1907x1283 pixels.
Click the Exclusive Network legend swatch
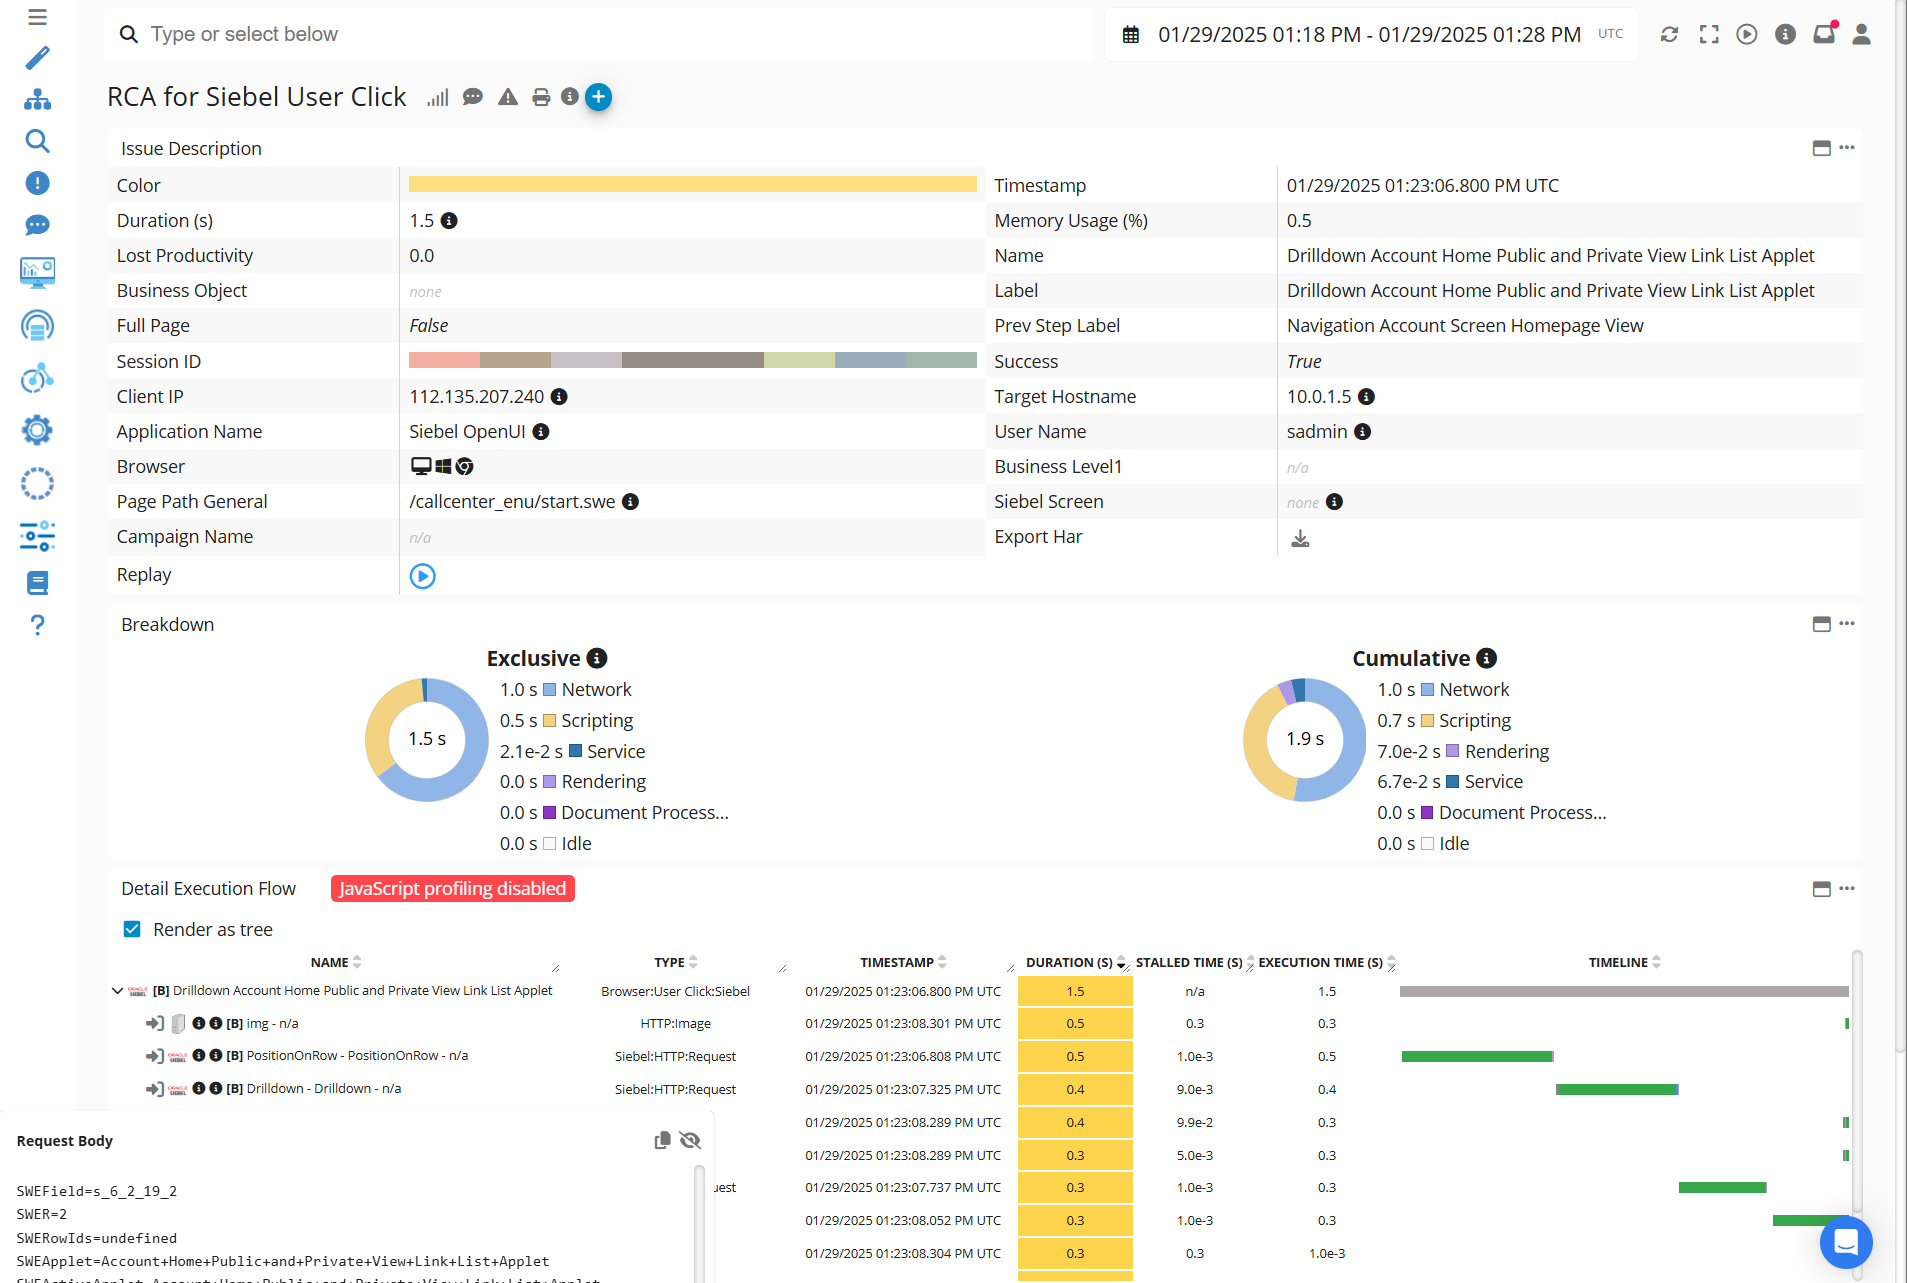coord(549,690)
